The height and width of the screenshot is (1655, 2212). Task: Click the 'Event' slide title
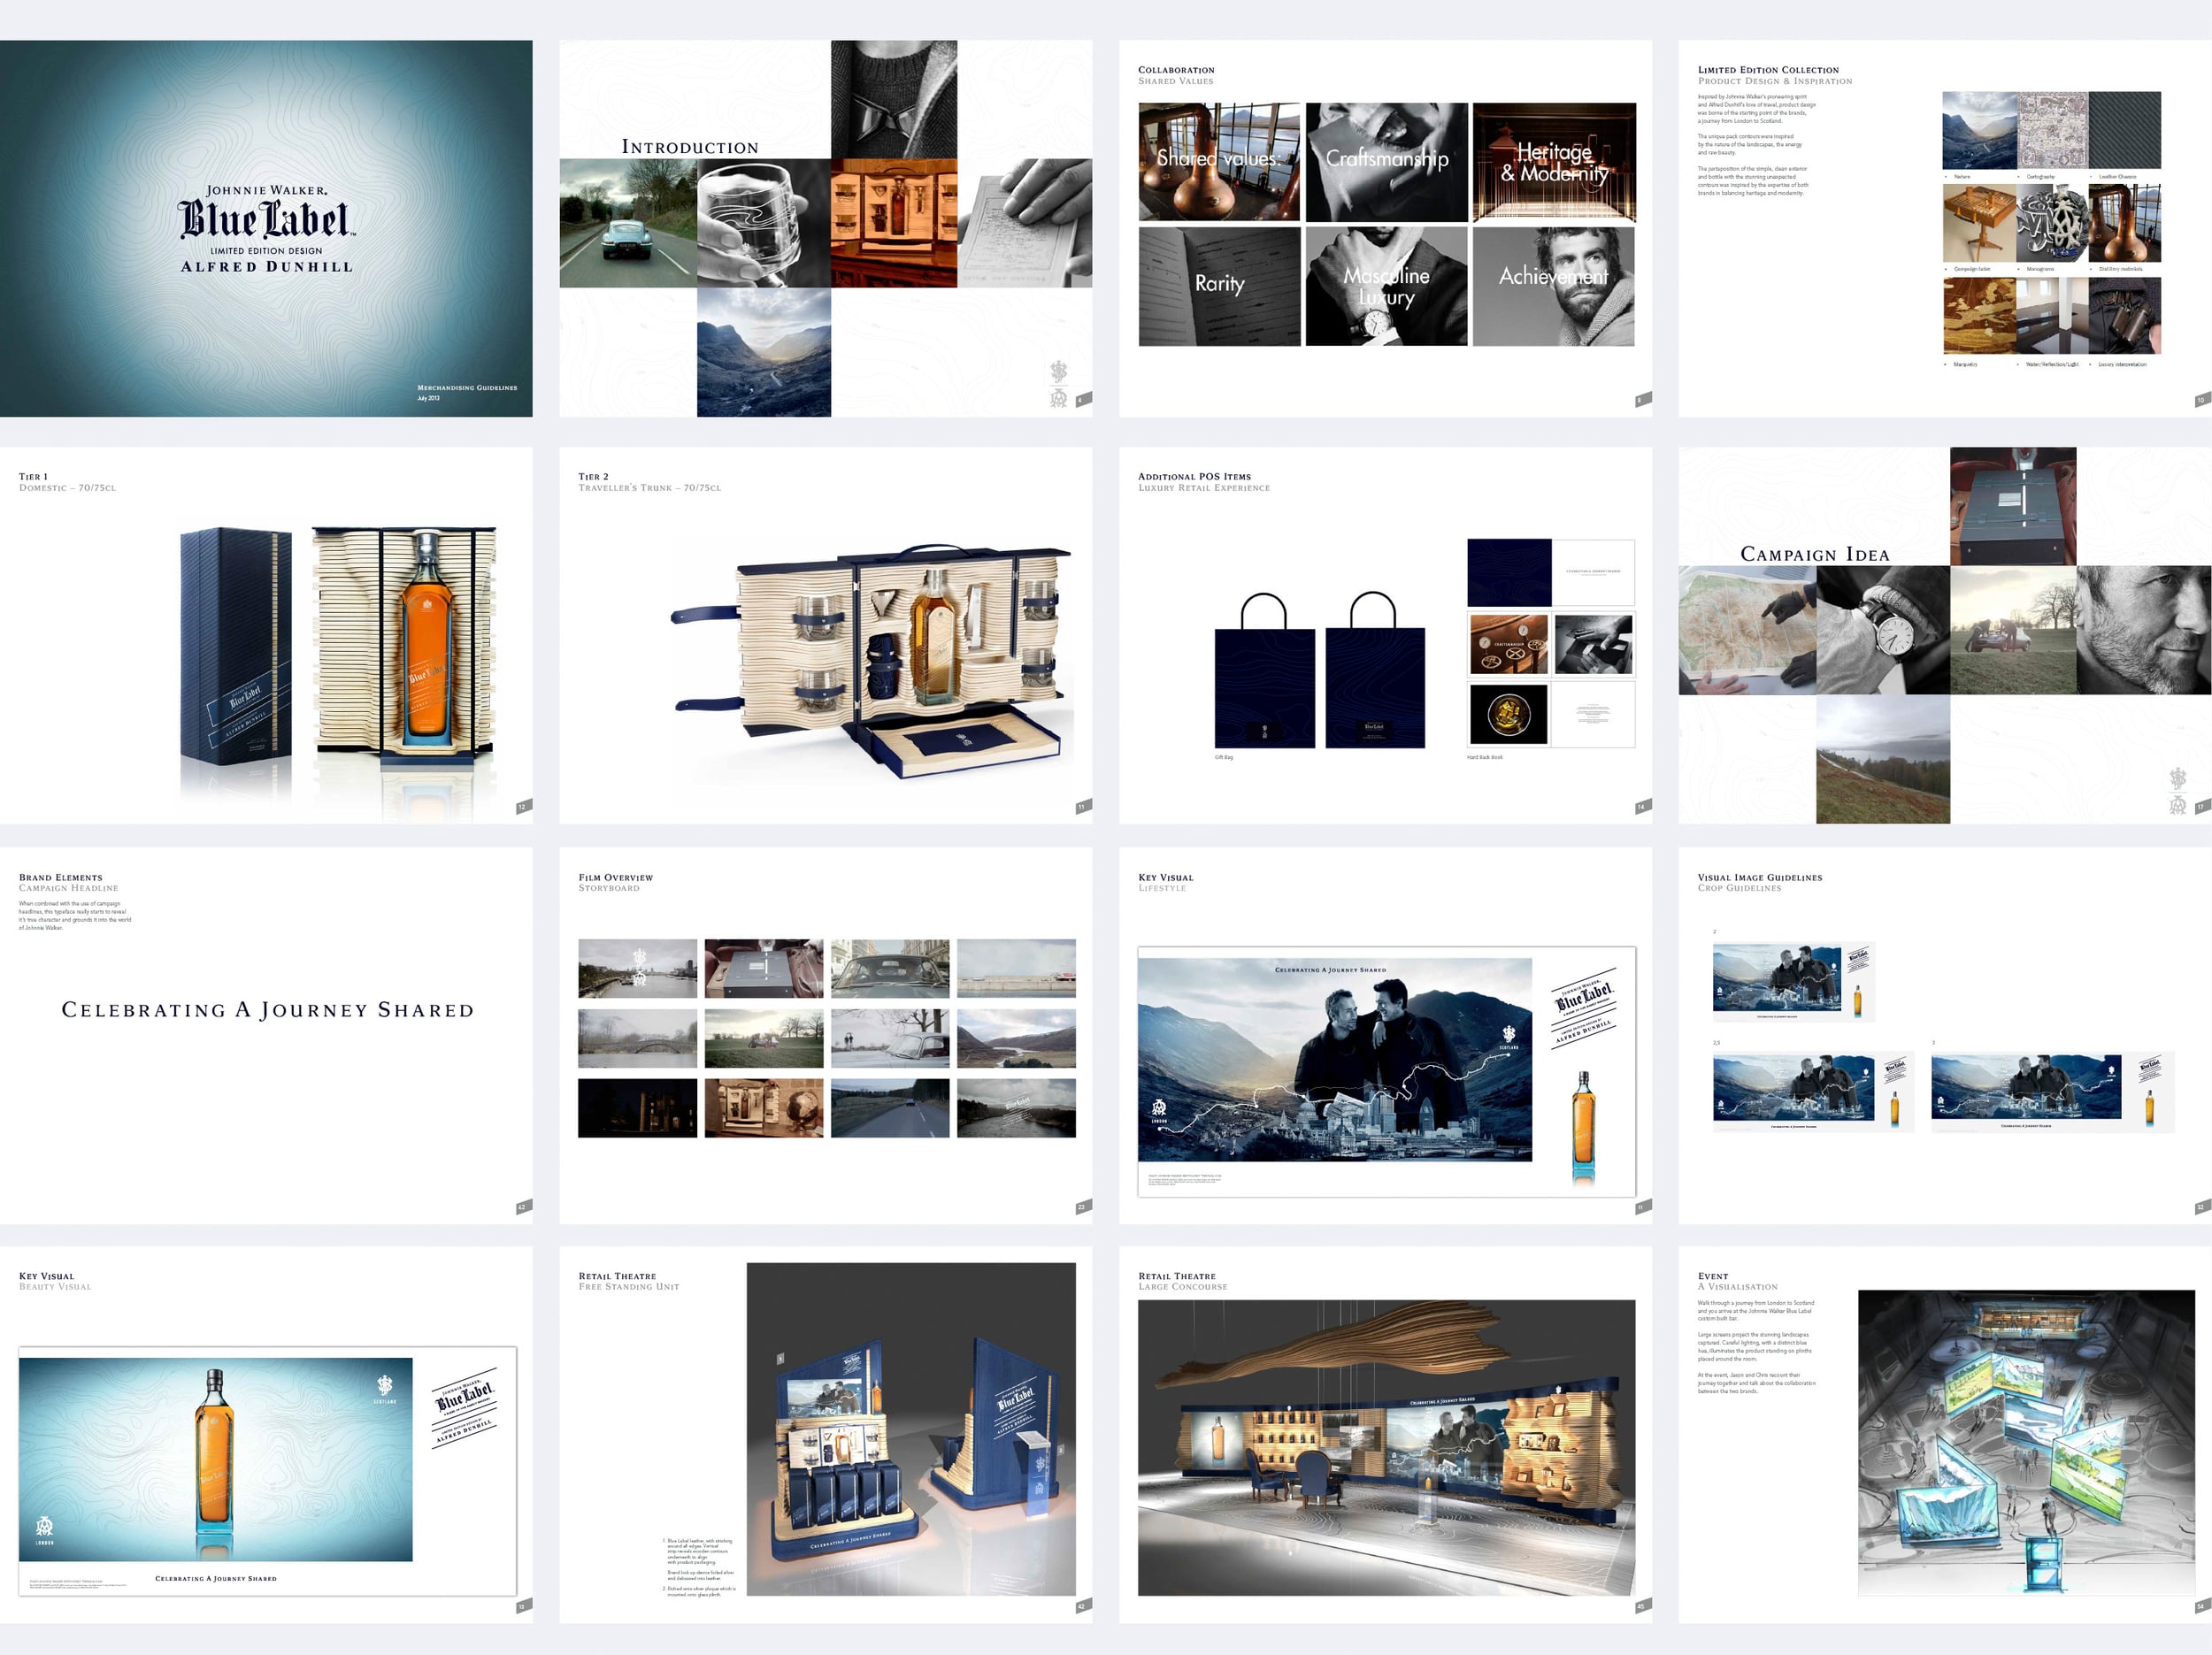1713,1276
